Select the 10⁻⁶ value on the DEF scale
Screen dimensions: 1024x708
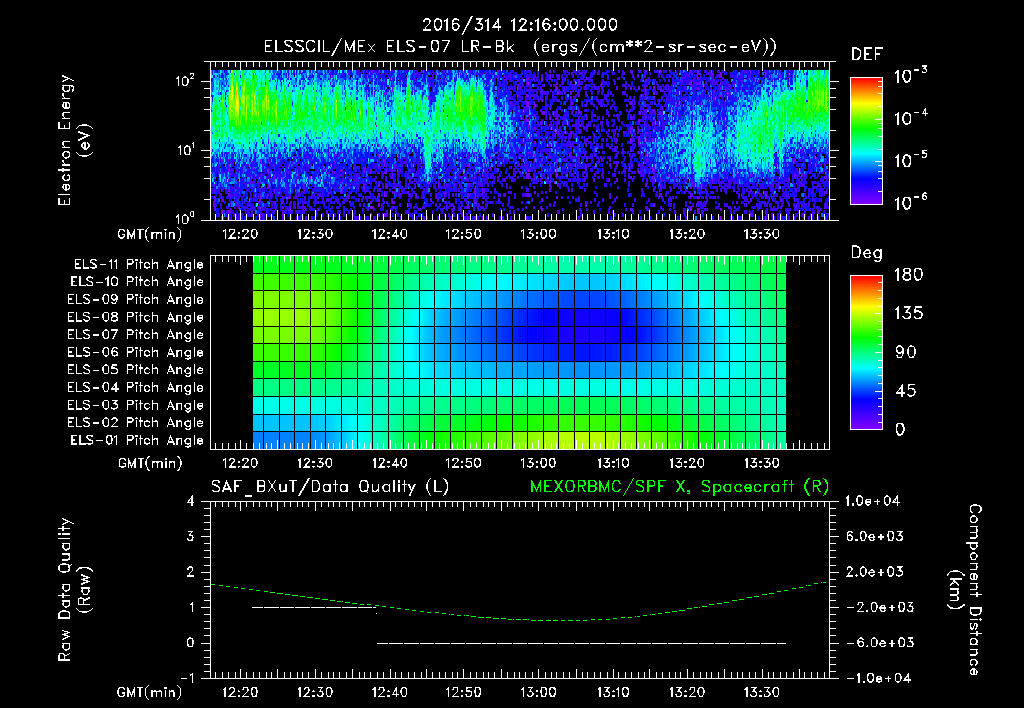click(x=910, y=202)
